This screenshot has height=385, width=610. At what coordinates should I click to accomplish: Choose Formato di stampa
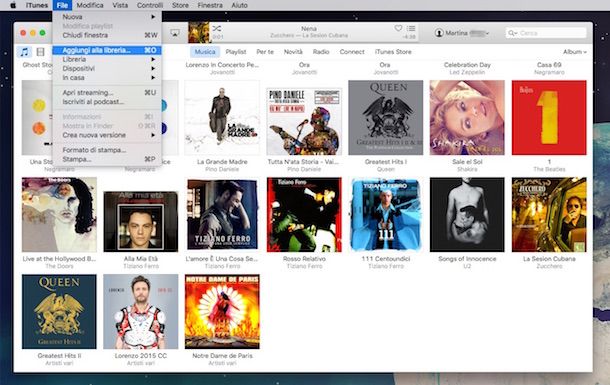[107, 150]
